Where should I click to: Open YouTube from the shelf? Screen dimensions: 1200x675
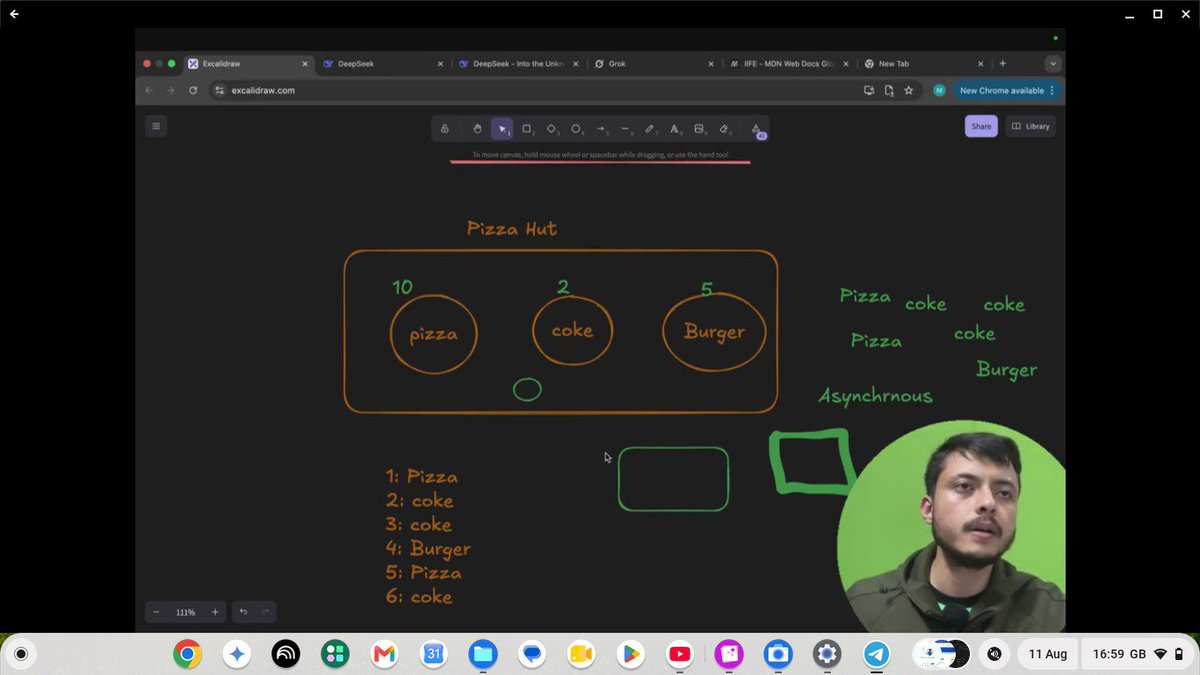pyautogui.click(x=679, y=654)
